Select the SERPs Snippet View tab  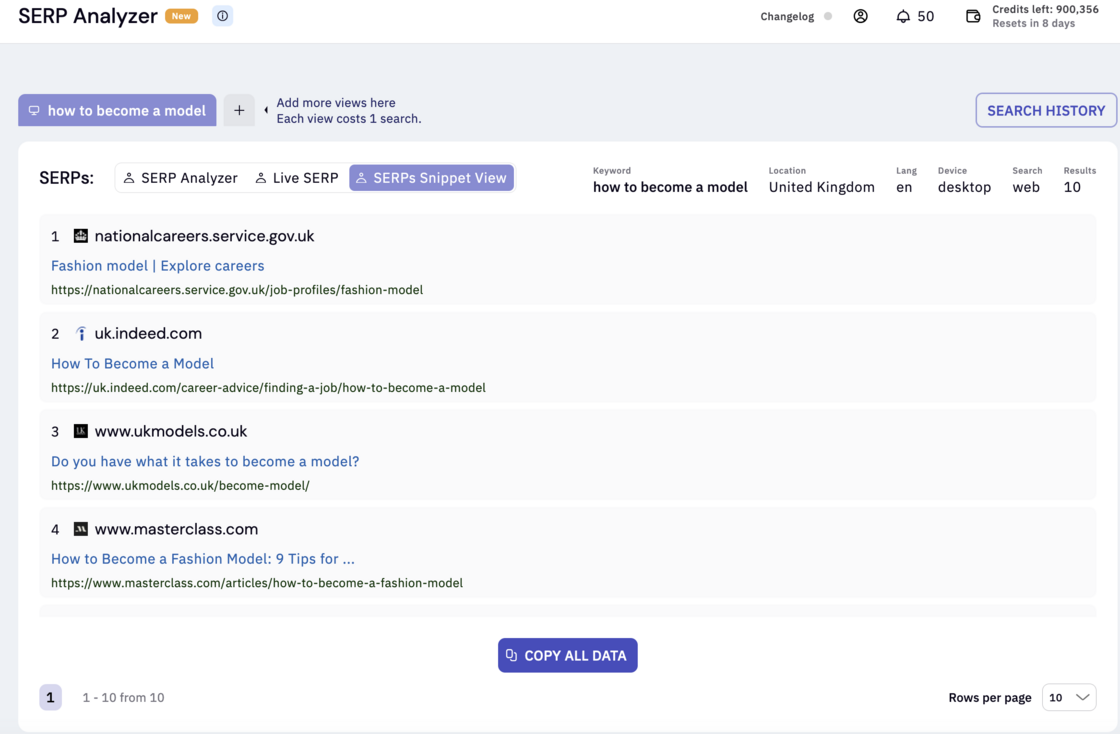[431, 178]
